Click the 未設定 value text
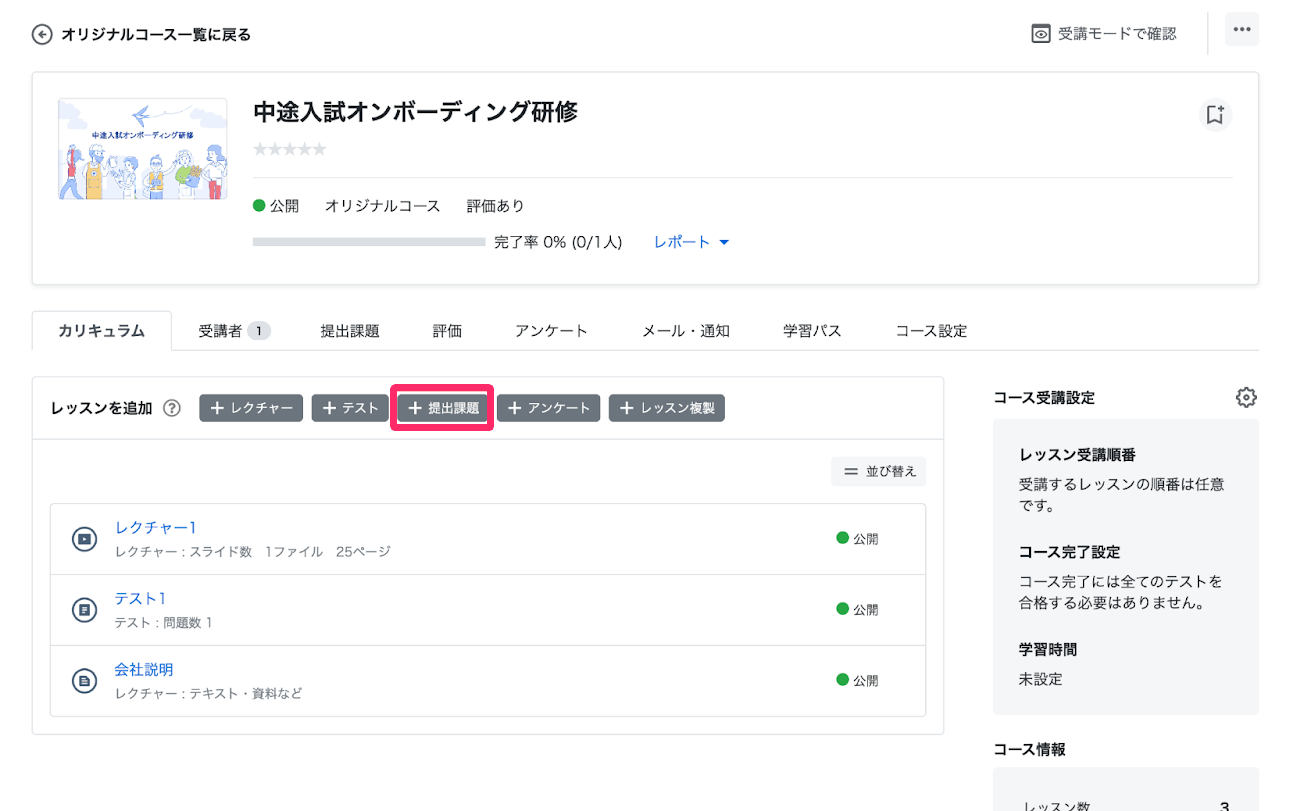Viewport: 1293px width, 811px height. coord(1041,680)
